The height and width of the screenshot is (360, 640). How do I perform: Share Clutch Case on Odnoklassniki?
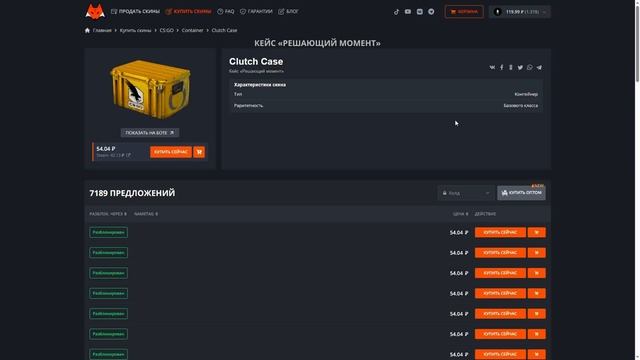[511, 67]
